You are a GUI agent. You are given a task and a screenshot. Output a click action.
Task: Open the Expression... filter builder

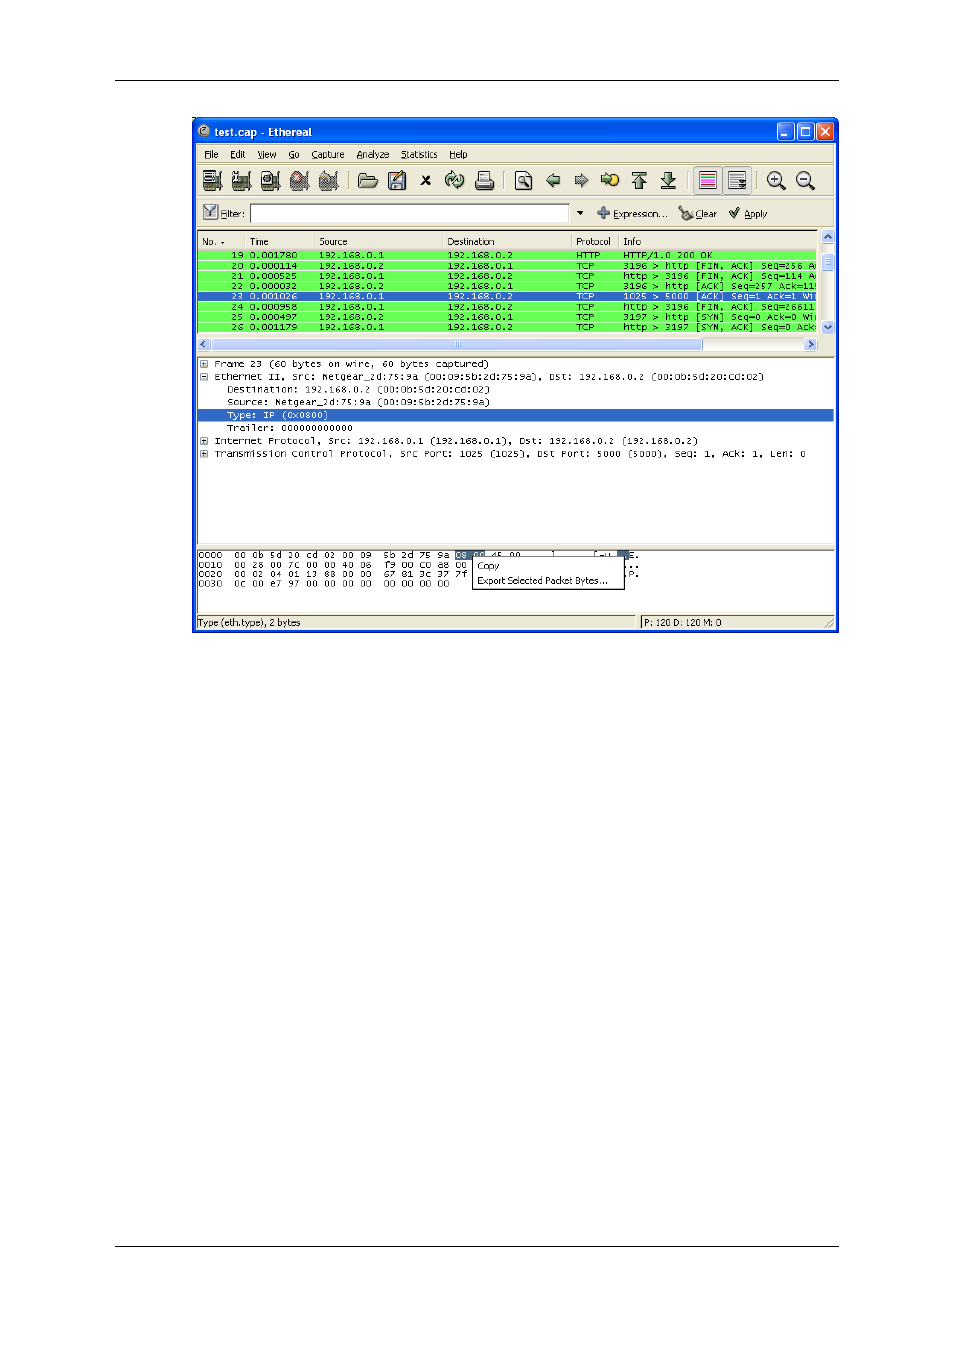click(632, 213)
